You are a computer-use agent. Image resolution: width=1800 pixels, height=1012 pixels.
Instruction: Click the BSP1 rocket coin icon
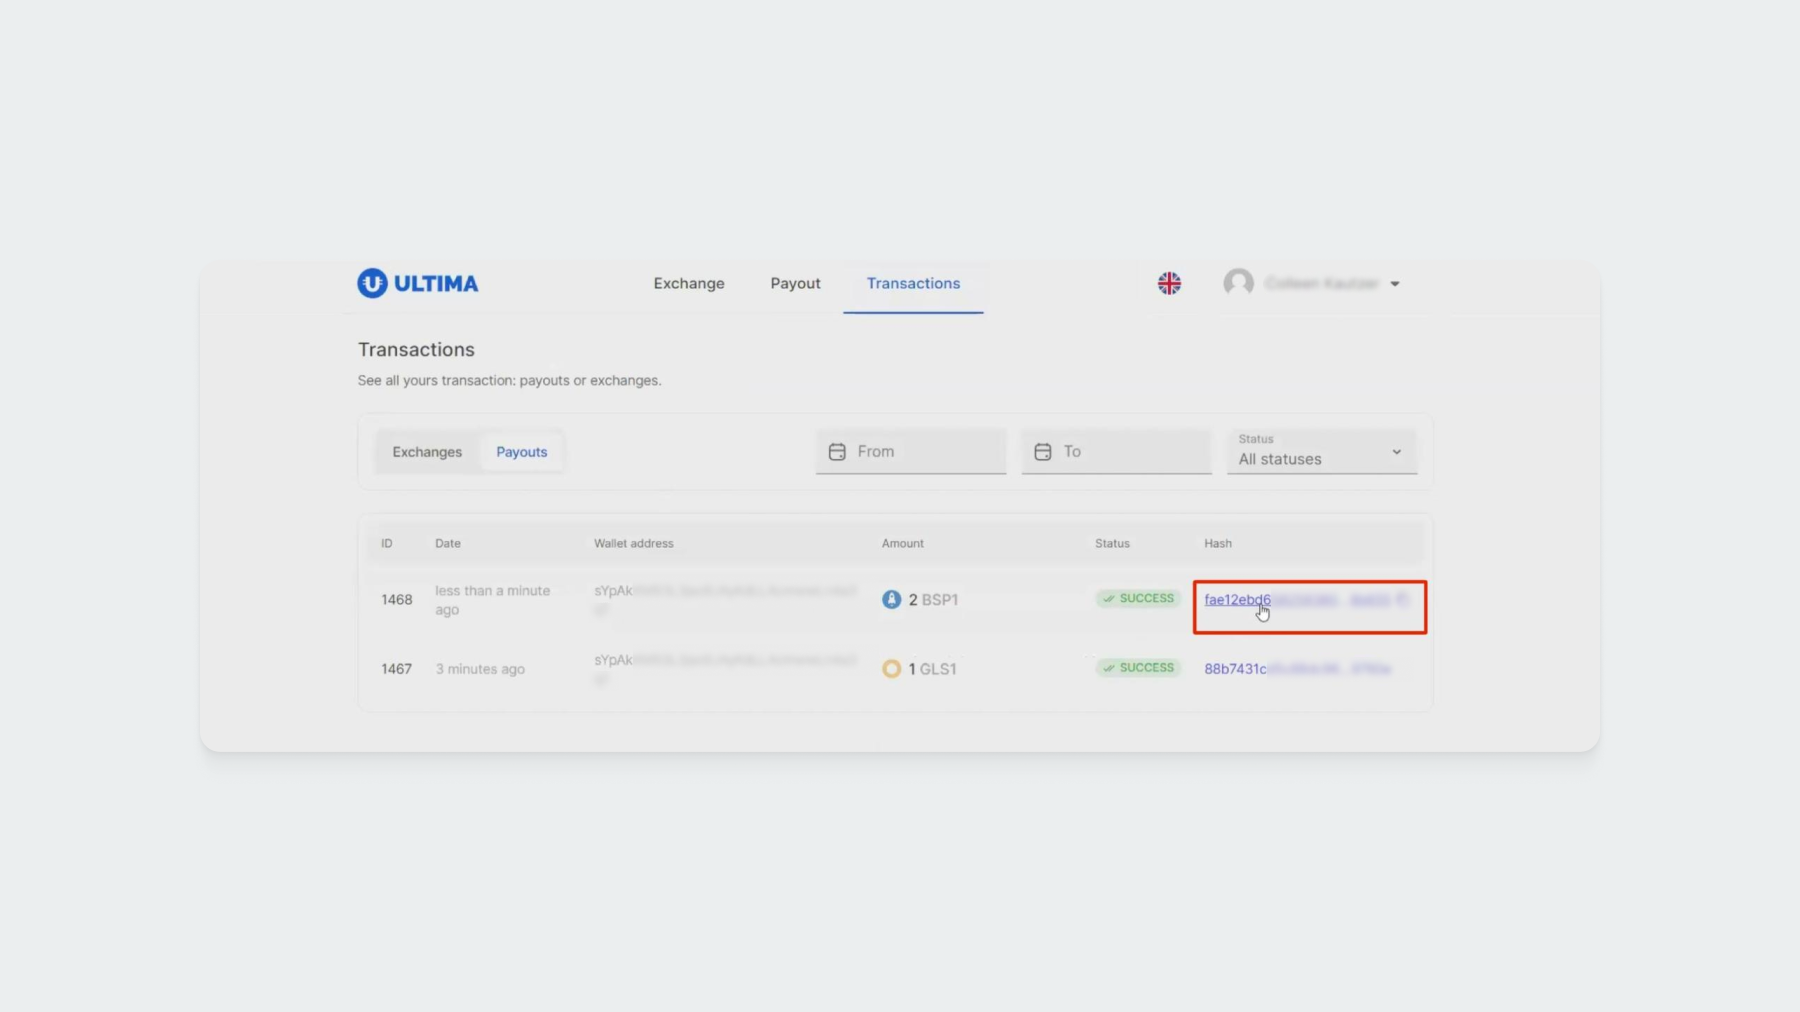[x=891, y=600]
